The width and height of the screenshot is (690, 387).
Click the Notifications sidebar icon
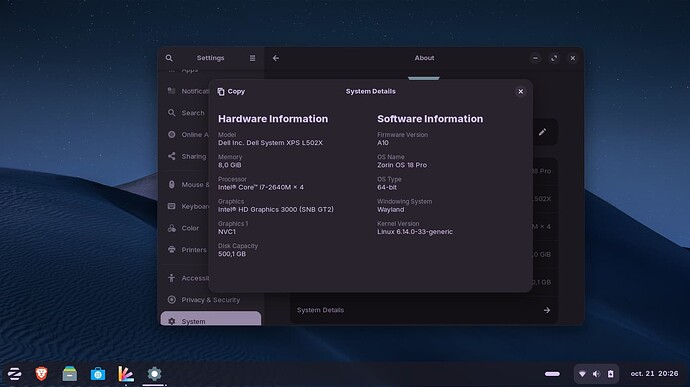[172, 91]
